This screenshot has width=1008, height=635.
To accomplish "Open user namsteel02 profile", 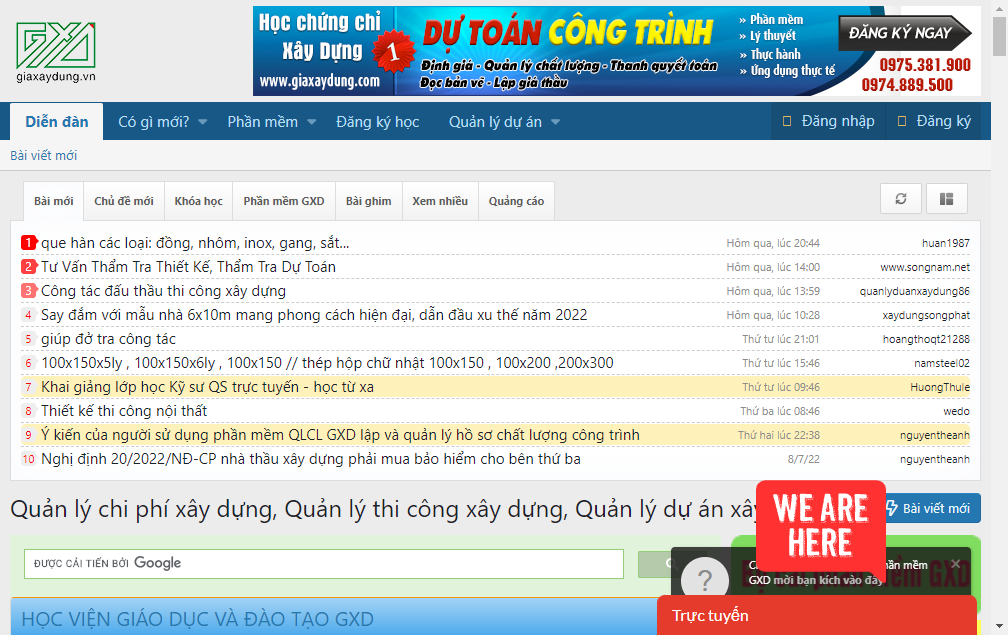I will click(x=942, y=363).
